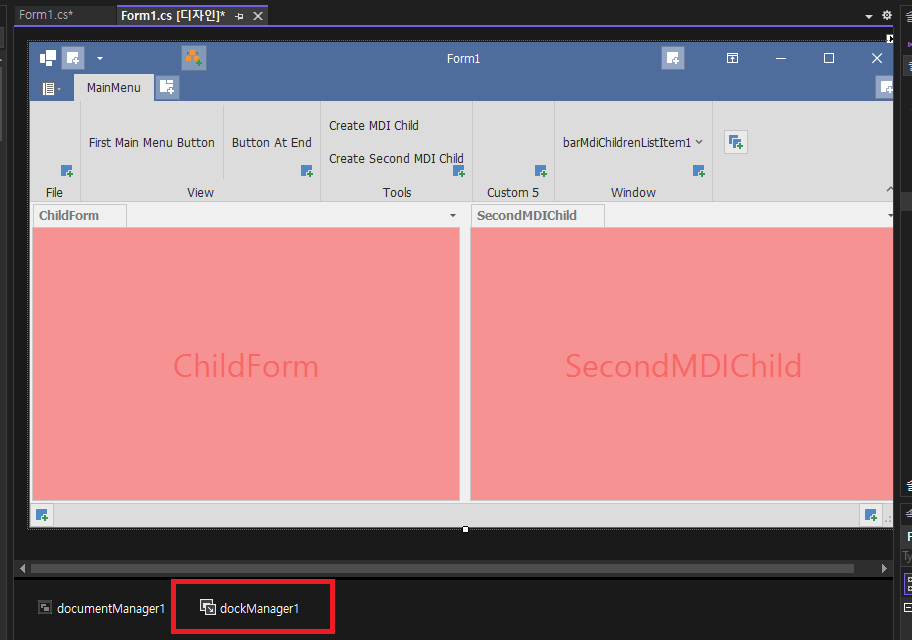Image resolution: width=912 pixels, height=640 pixels.
Task: Click add-item icon in Custom 5 group
Action: tap(541, 171)
